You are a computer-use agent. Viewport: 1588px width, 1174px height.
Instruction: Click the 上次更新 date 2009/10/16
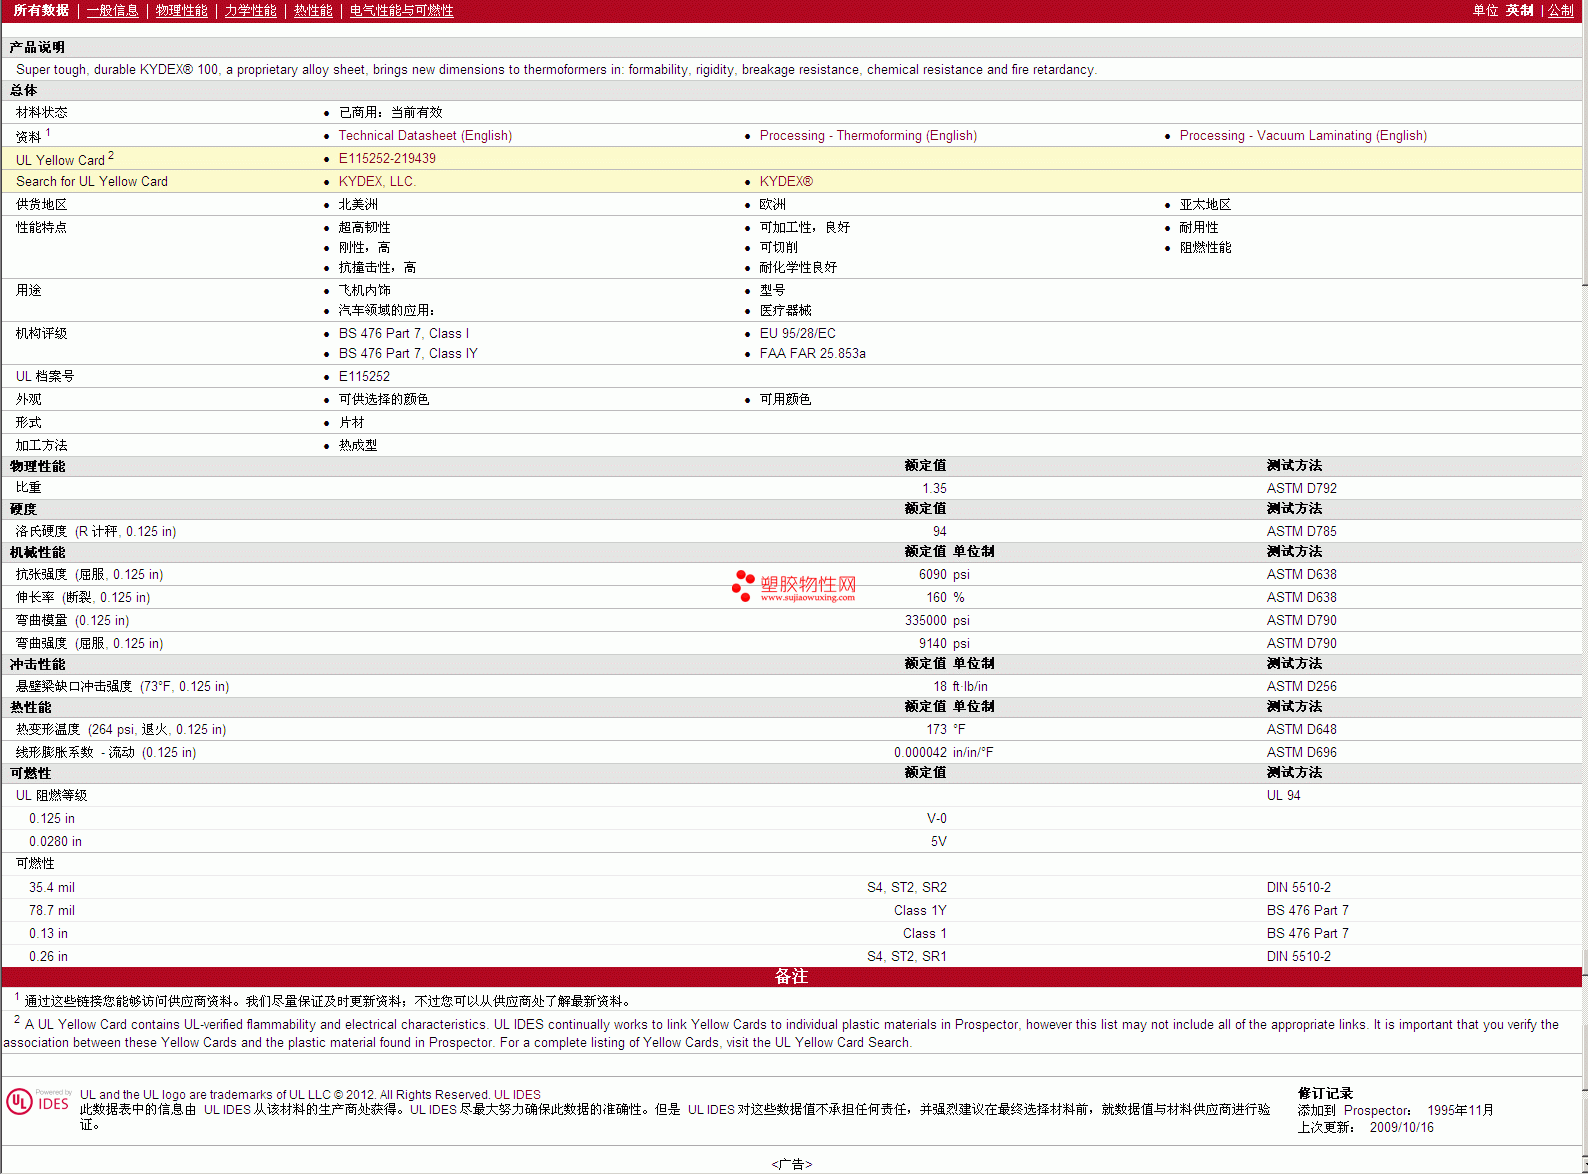point(1401,1127)
